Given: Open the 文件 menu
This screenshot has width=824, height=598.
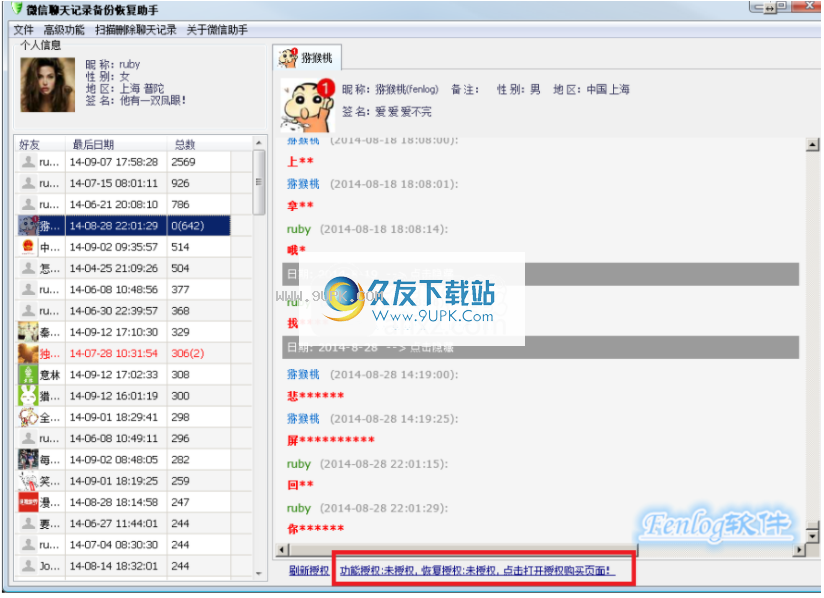Looking at the screenshot, I should (x=23, y=30).
